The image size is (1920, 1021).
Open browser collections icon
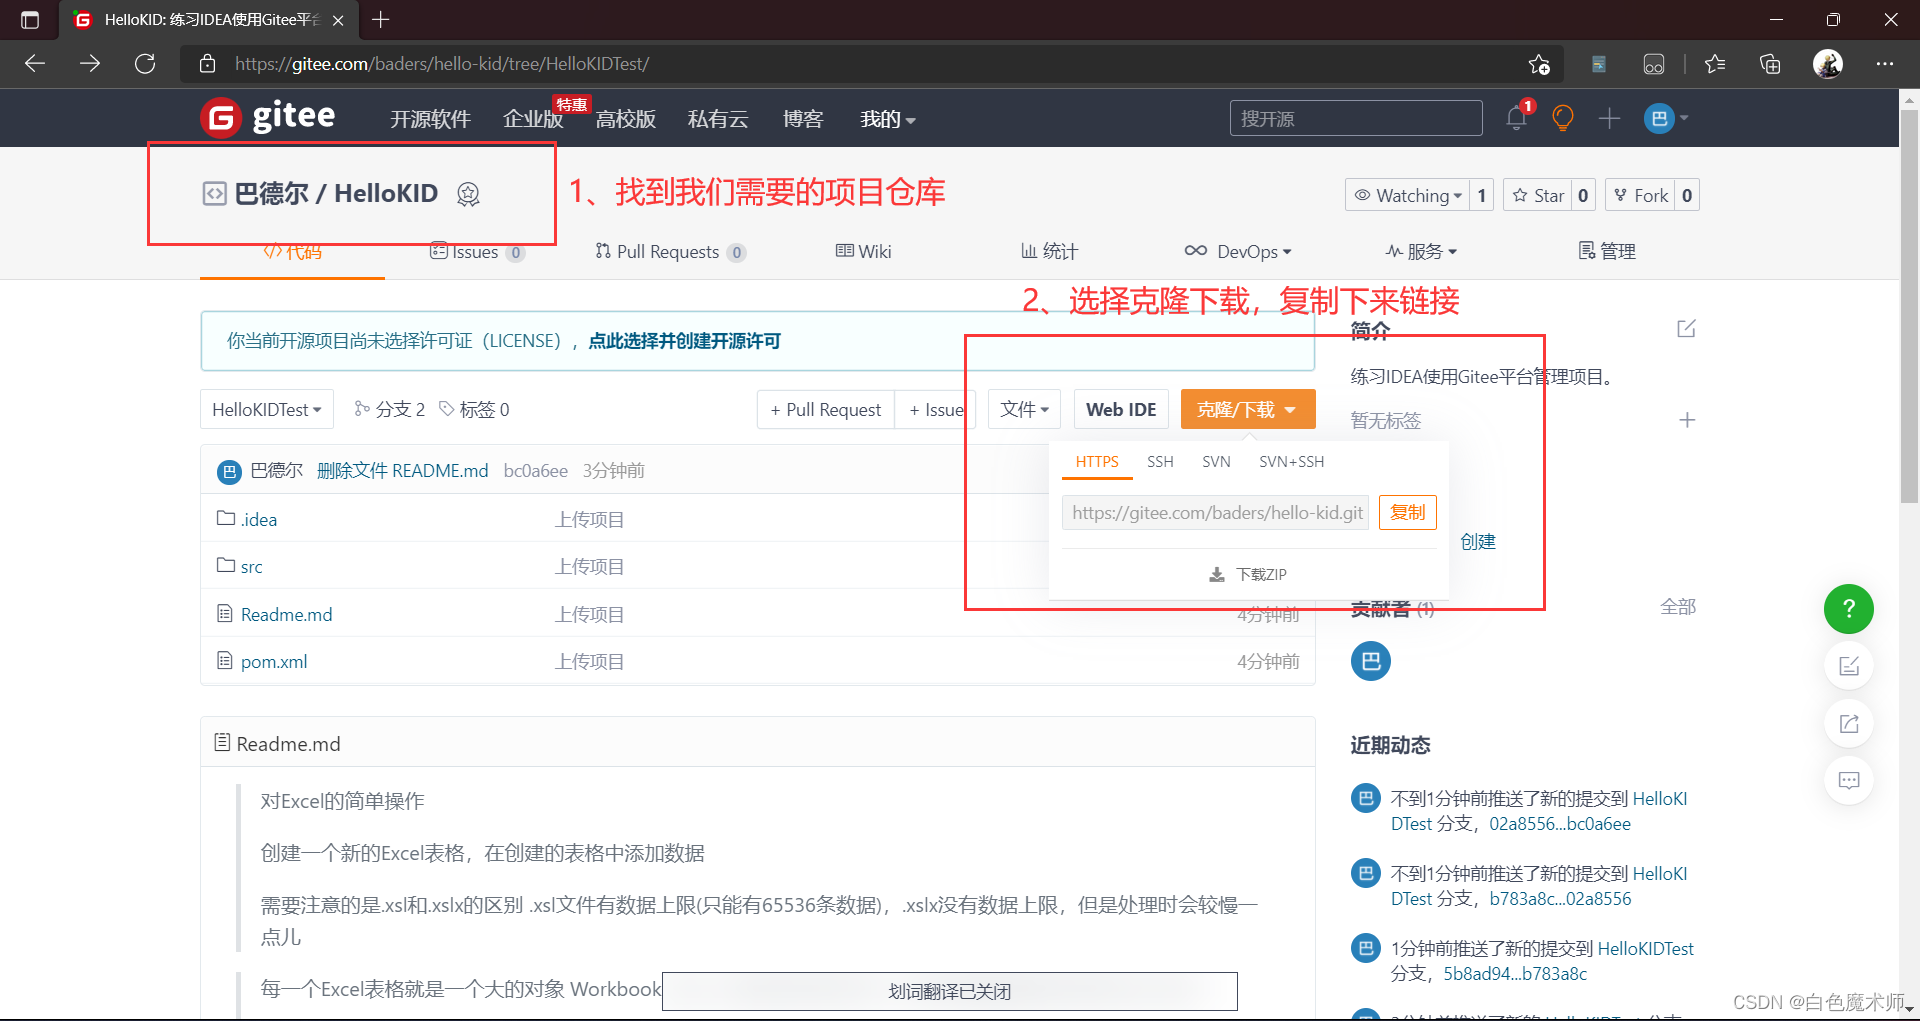1770,64
